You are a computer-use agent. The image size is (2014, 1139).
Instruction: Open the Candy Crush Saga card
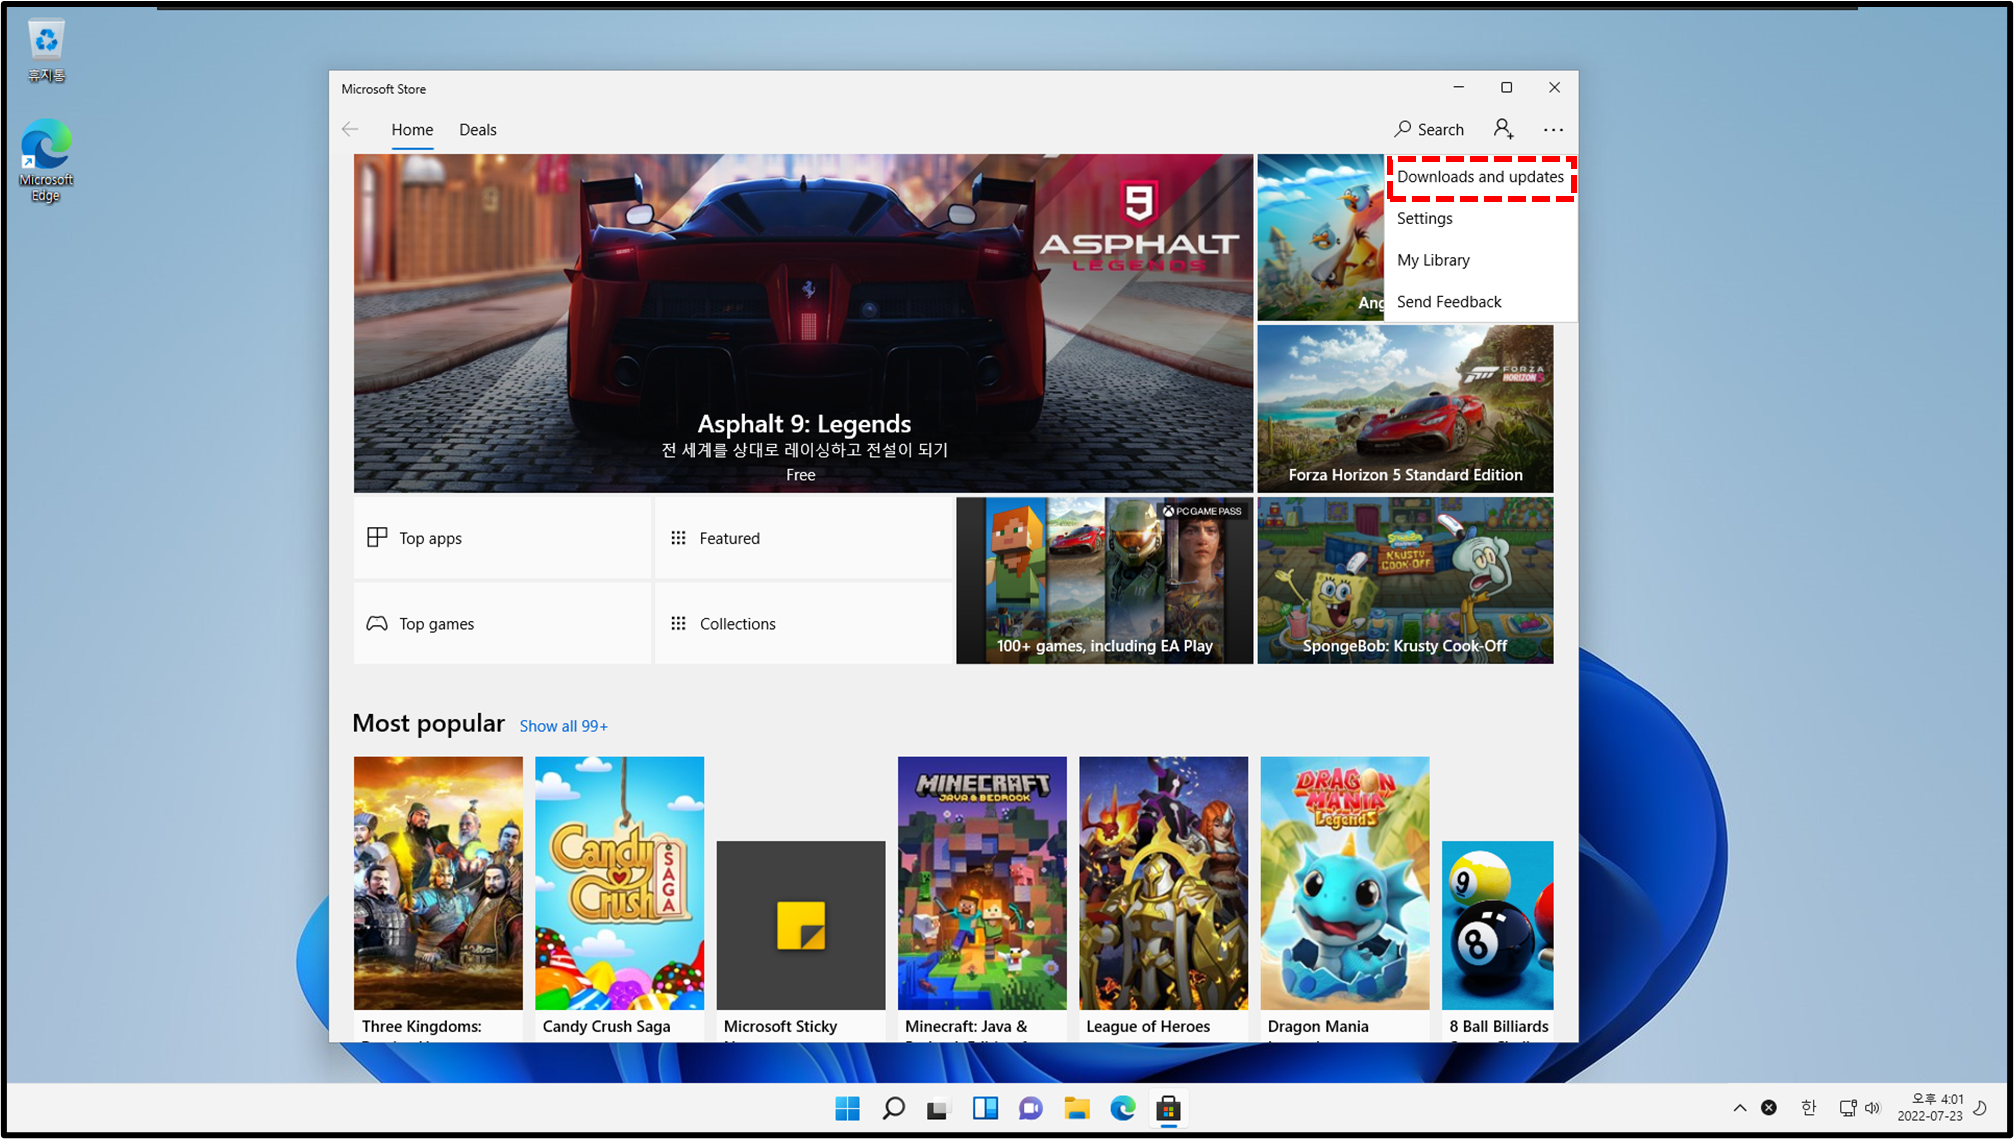point(619,898)
